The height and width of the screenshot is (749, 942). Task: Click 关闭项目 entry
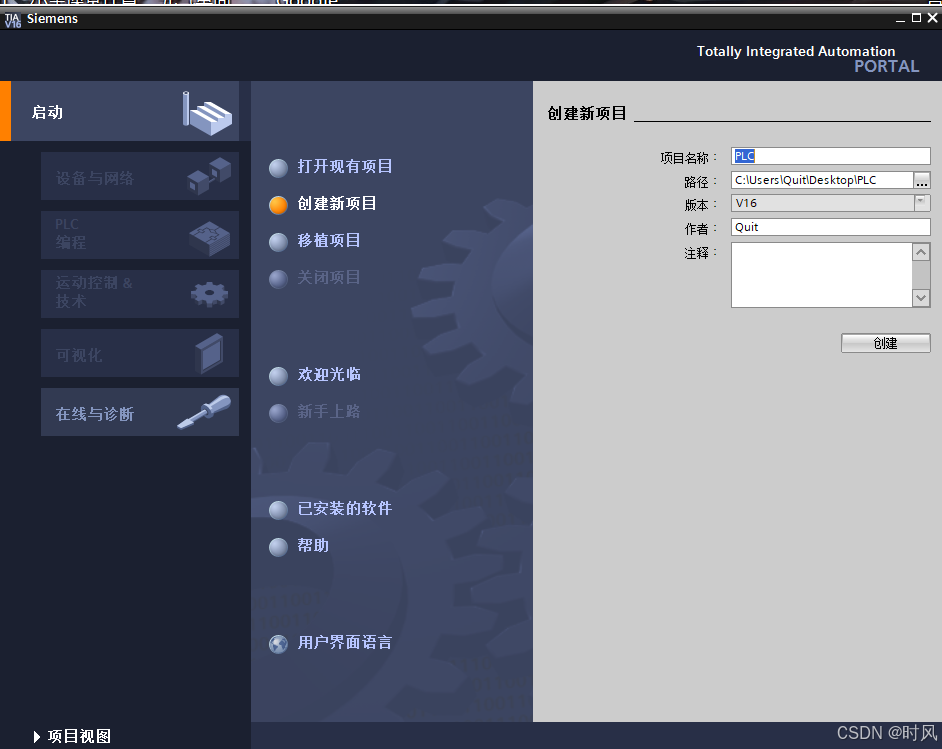[x=329, y=278]
